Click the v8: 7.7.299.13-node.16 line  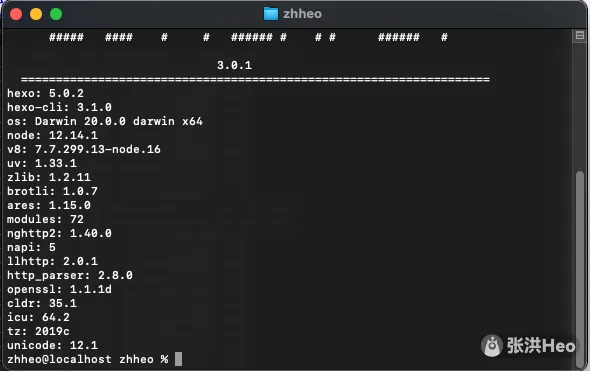pos(84,149)
